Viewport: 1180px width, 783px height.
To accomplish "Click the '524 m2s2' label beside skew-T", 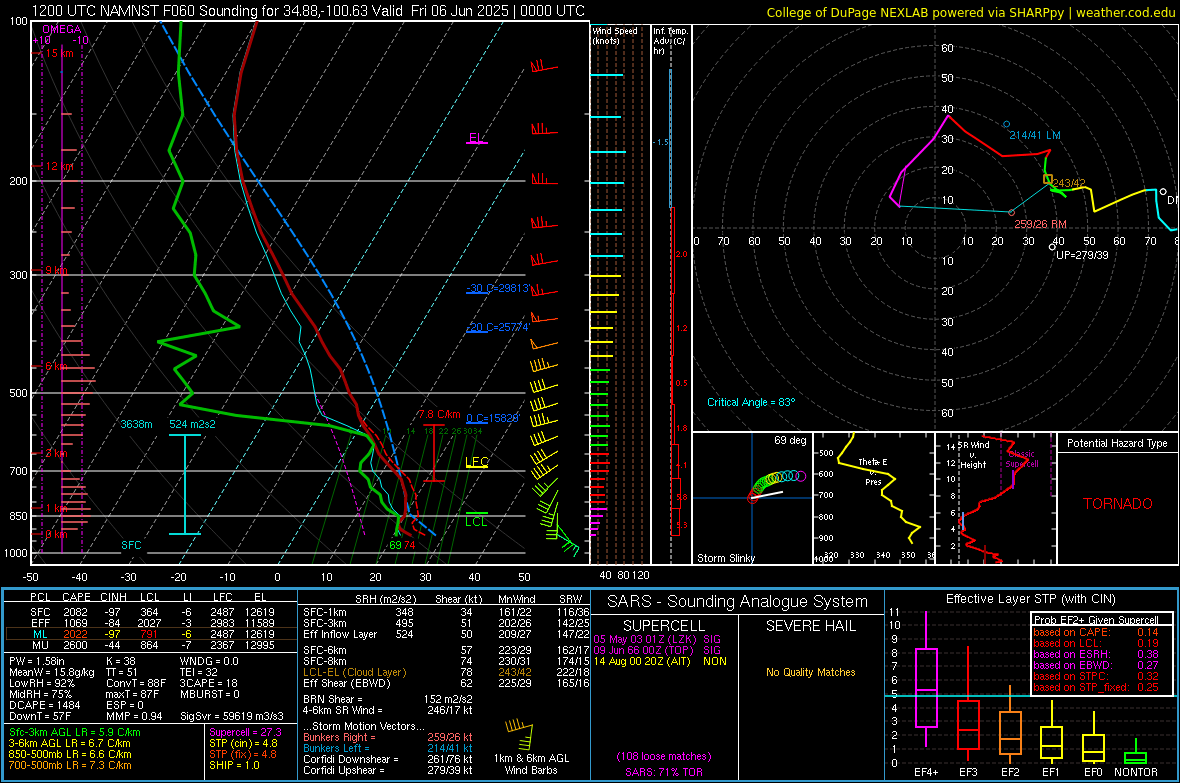I will pos(192,425).
